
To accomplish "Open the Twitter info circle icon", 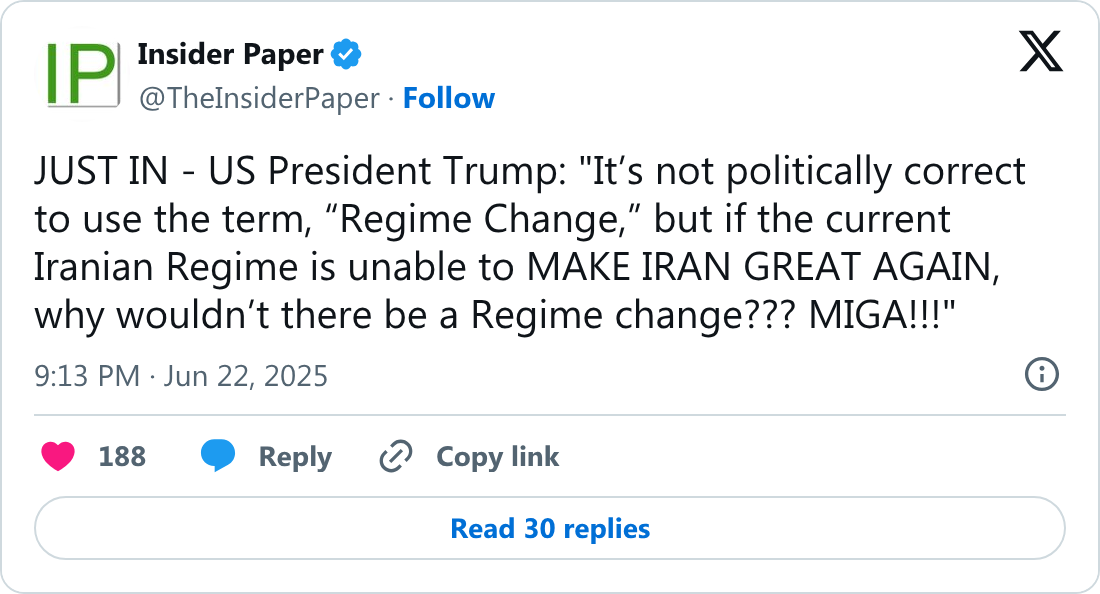I will (x=1042, y=375).
